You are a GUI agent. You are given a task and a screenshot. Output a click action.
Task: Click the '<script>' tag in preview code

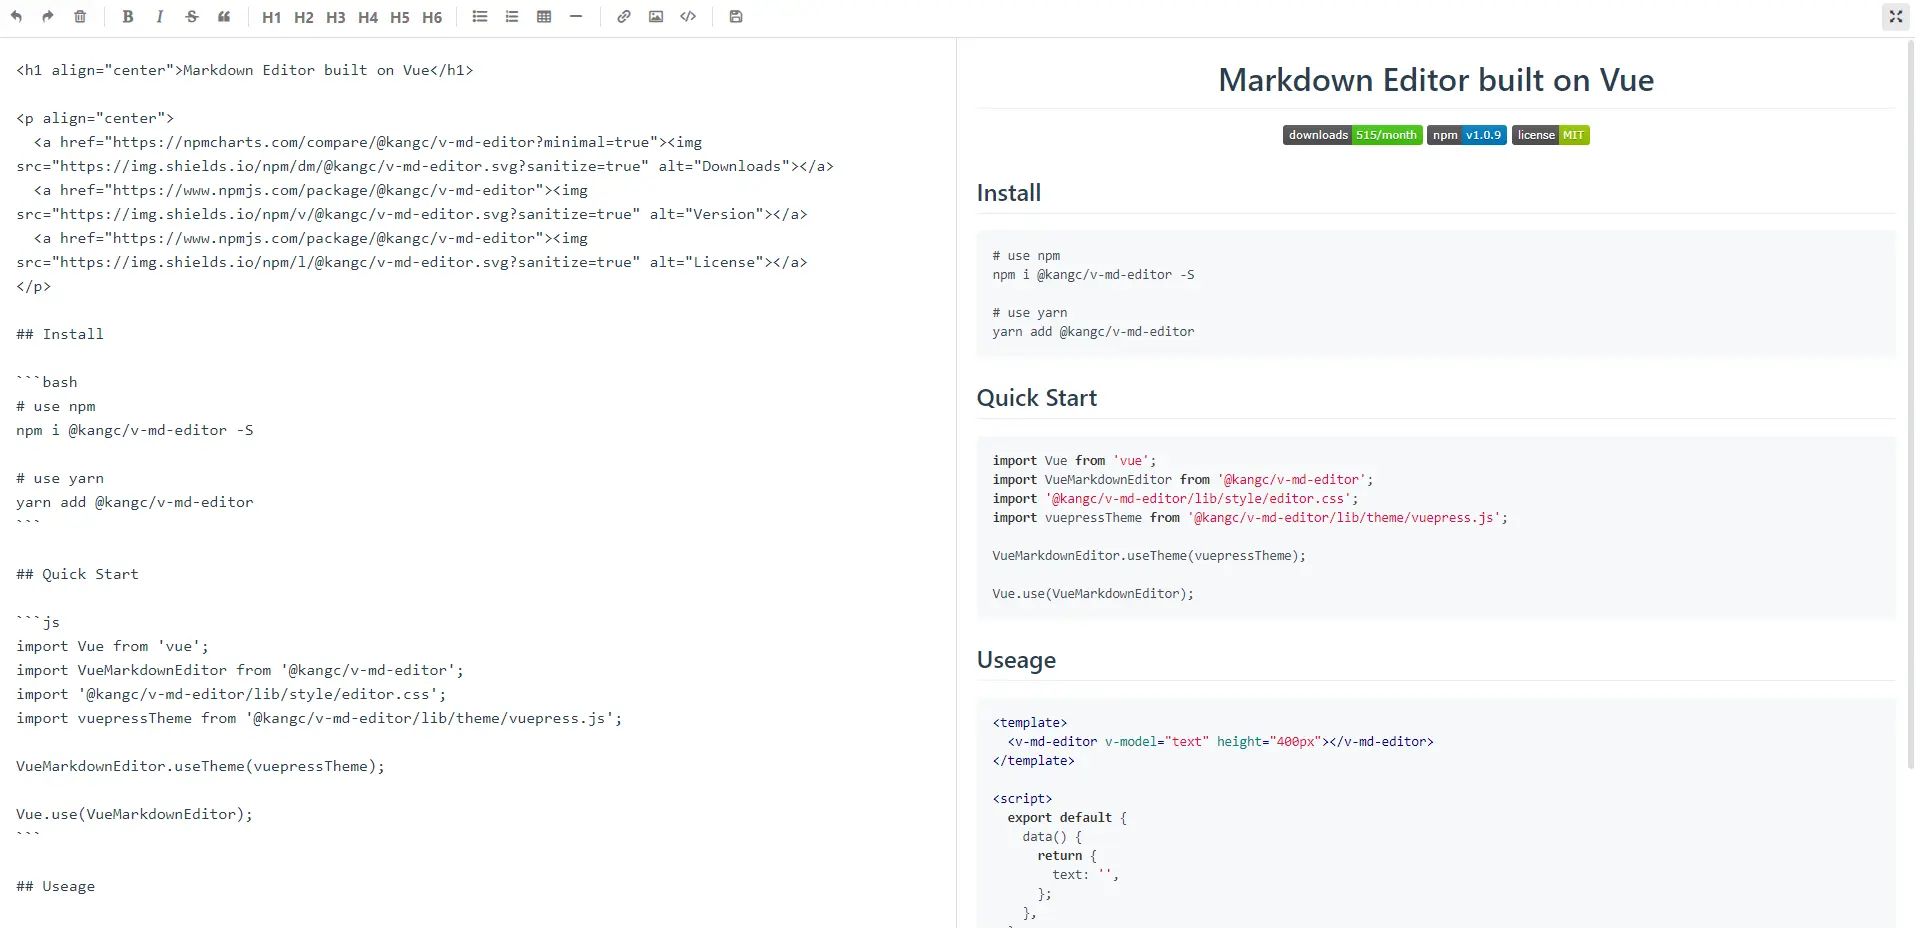[1022, 799]
